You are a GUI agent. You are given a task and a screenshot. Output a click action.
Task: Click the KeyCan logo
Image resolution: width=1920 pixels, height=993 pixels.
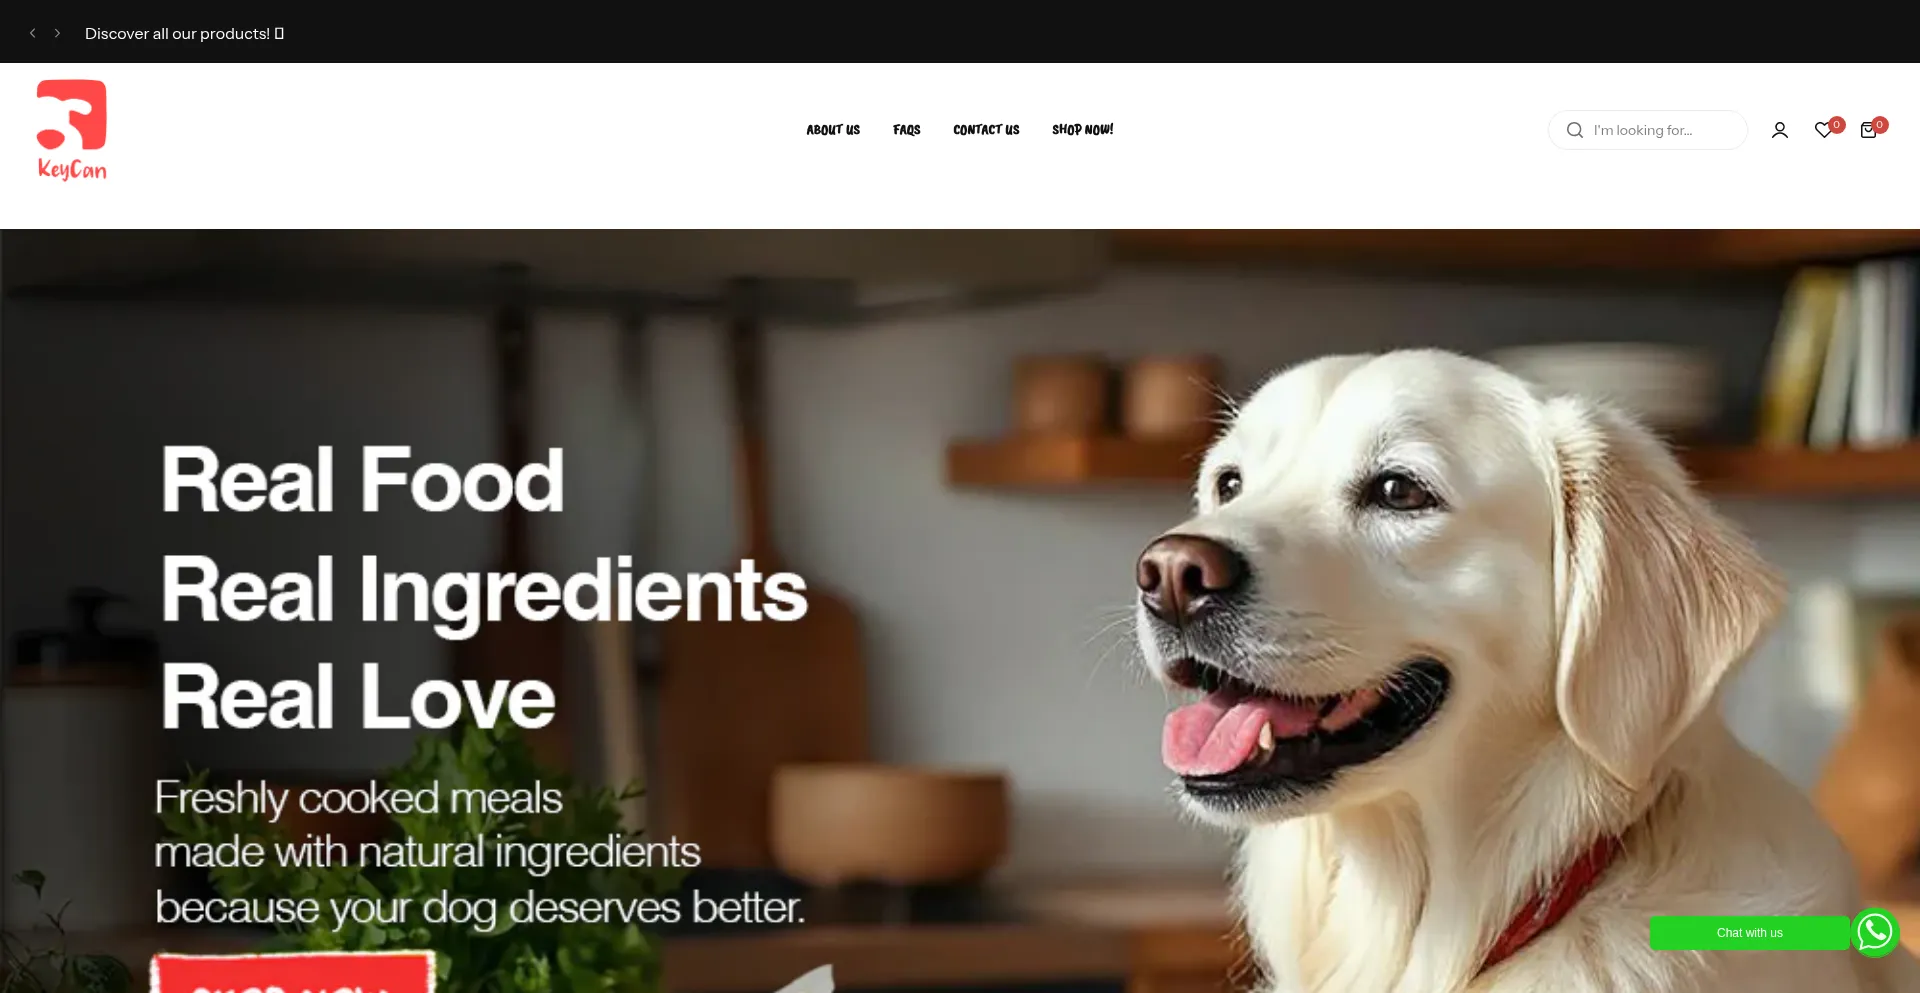click(x=72, y=130)
